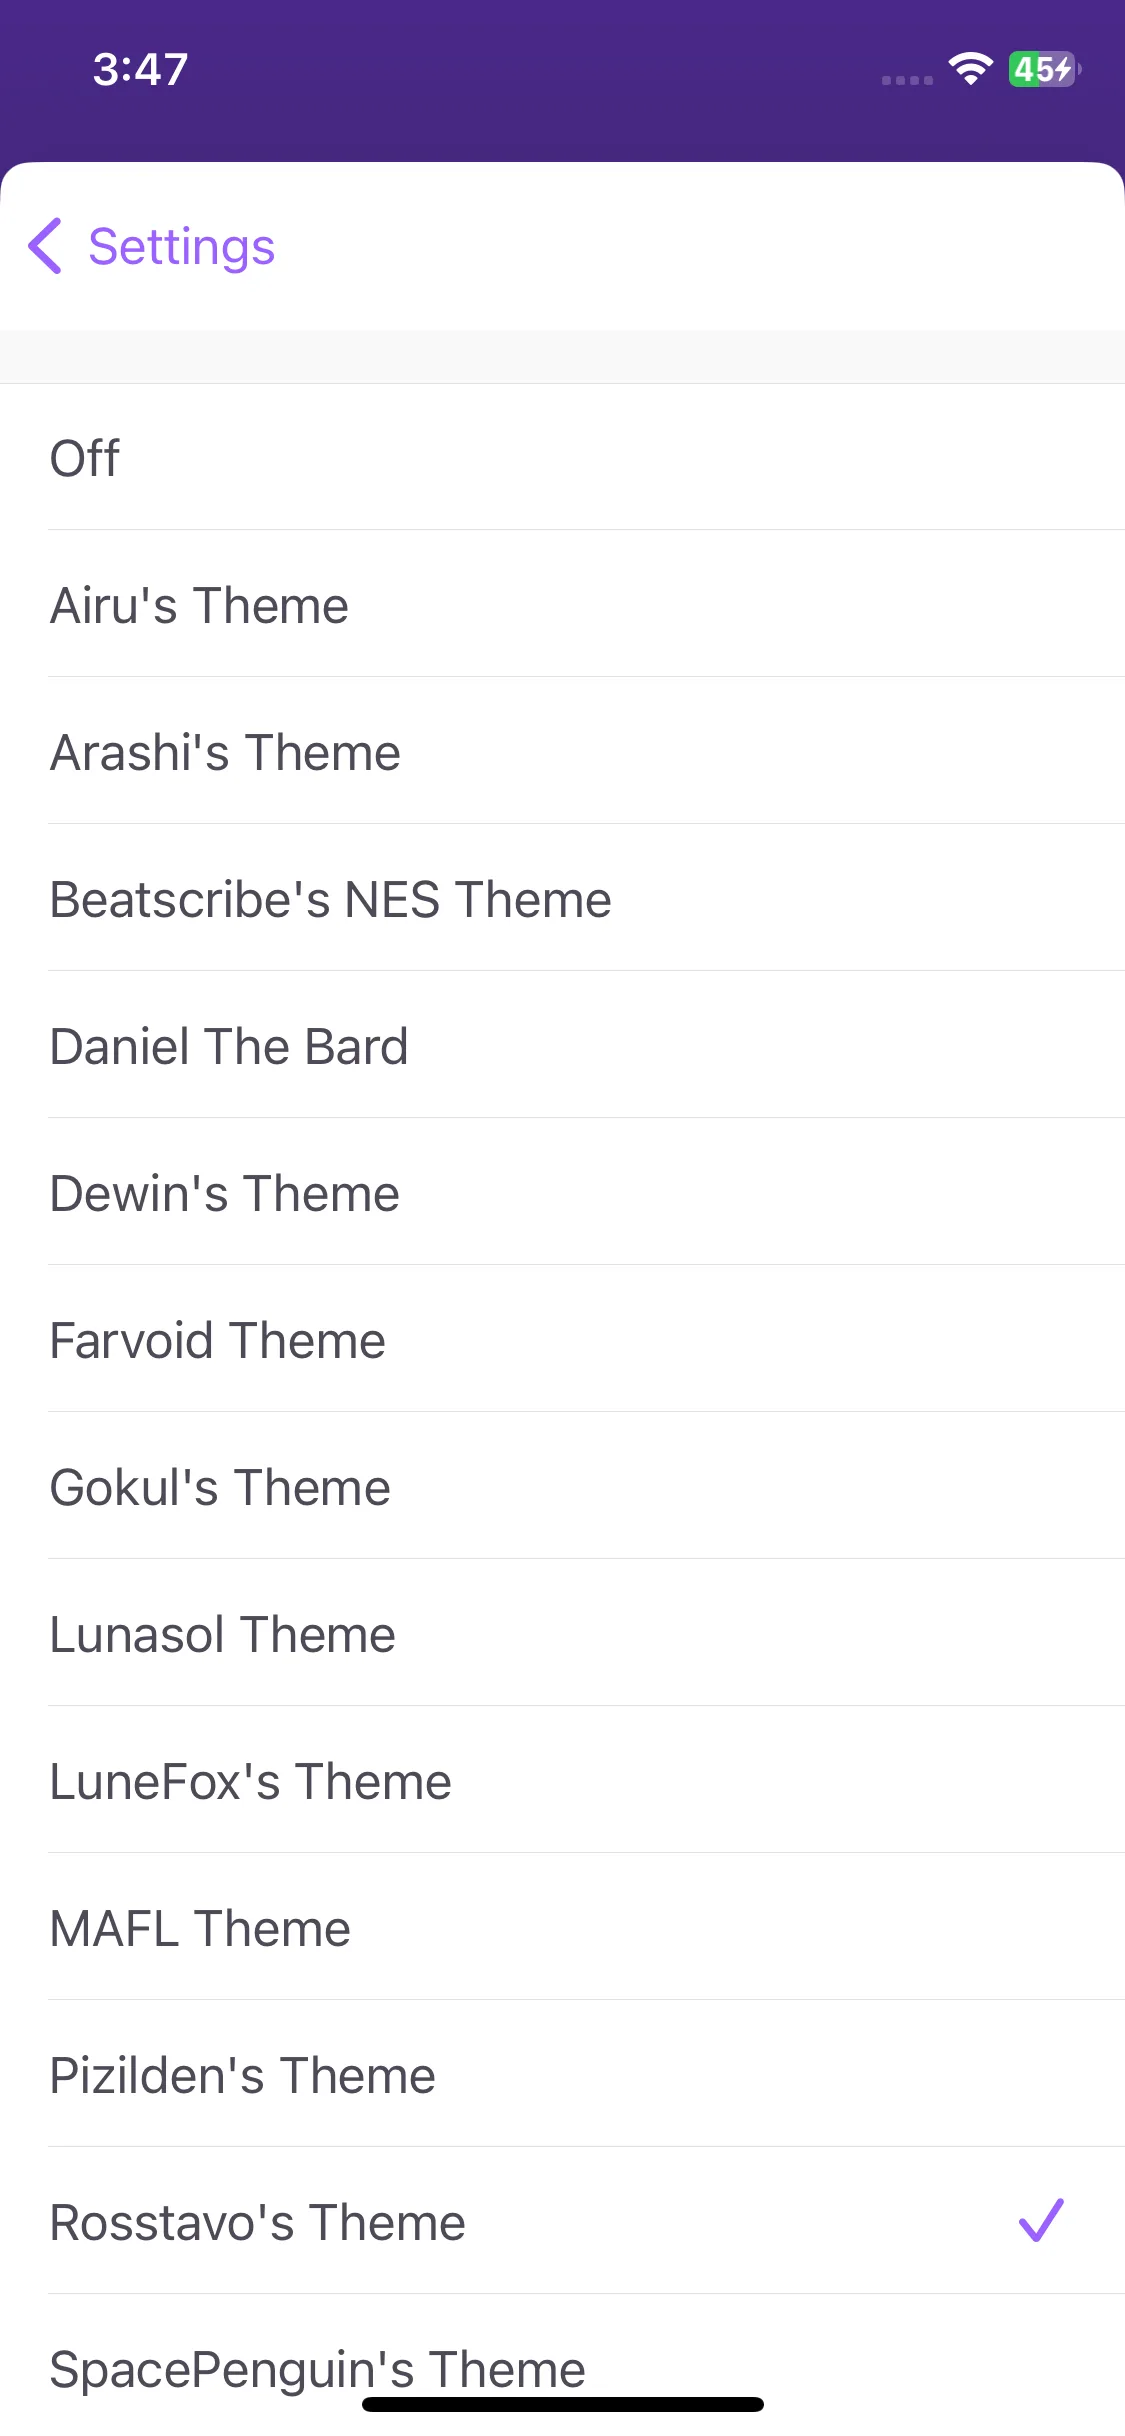Viewport: 1125px width, 2436px height.
Task: Pick Beatscribe's NES Theme
Action: point(562,898)
